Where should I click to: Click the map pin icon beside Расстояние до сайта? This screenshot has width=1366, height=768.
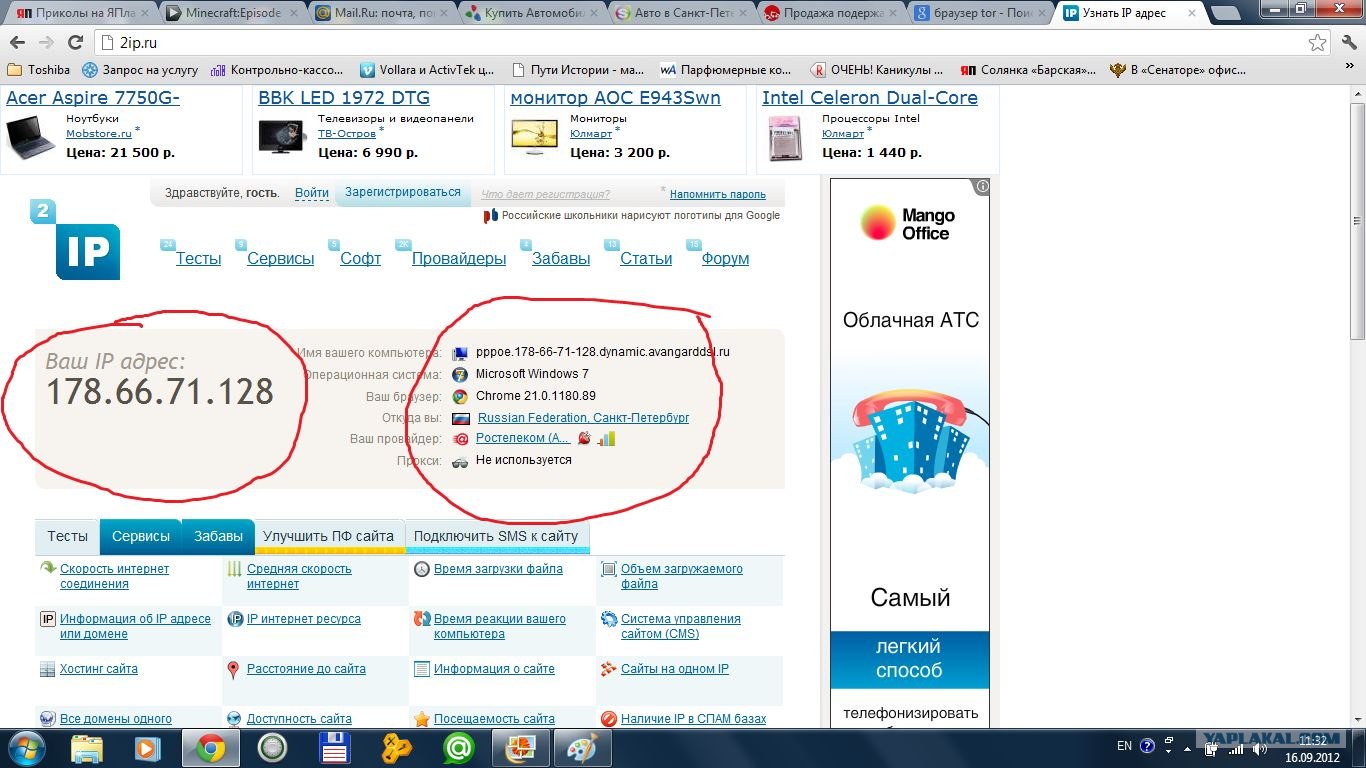click(x=234, y=669)
